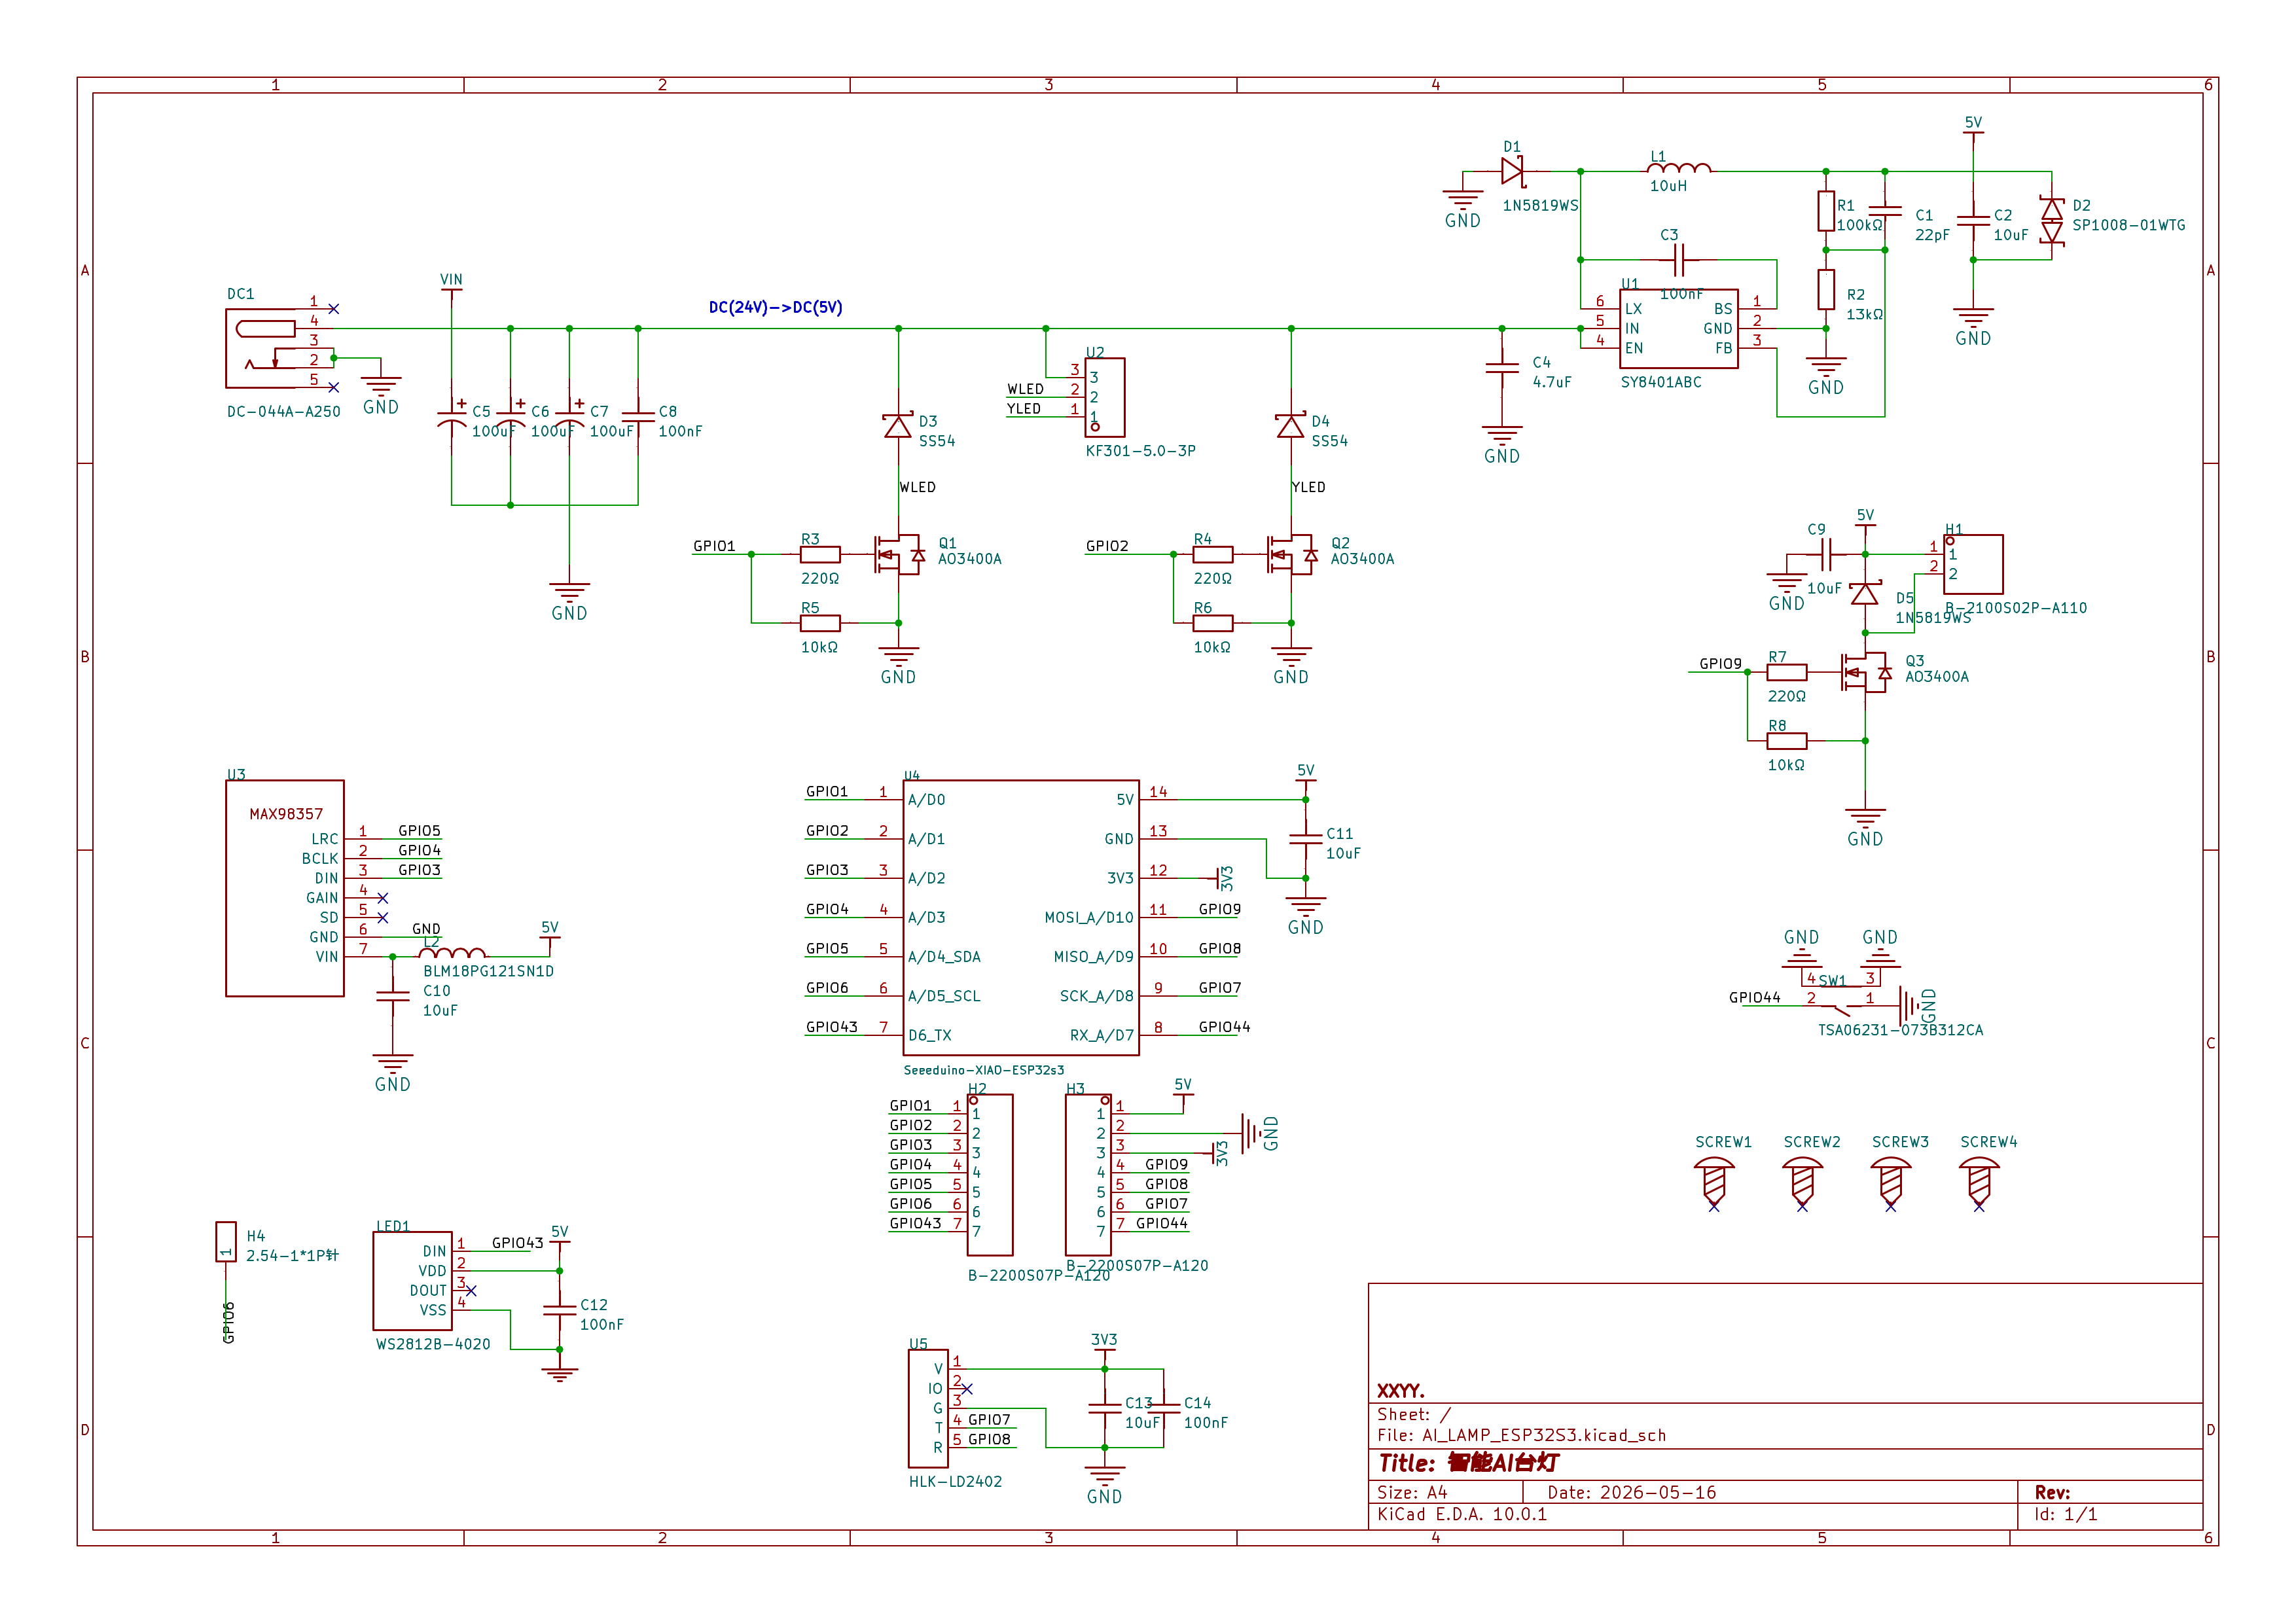The image size is (2296, 1623).
Task: Click the R6 10kΩ resistor symbol
Action: 1213,623
